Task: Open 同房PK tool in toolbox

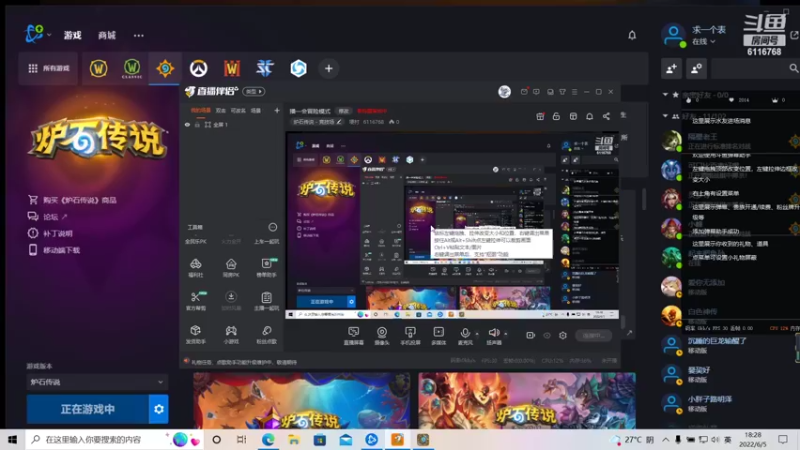Action: [231, 267]
